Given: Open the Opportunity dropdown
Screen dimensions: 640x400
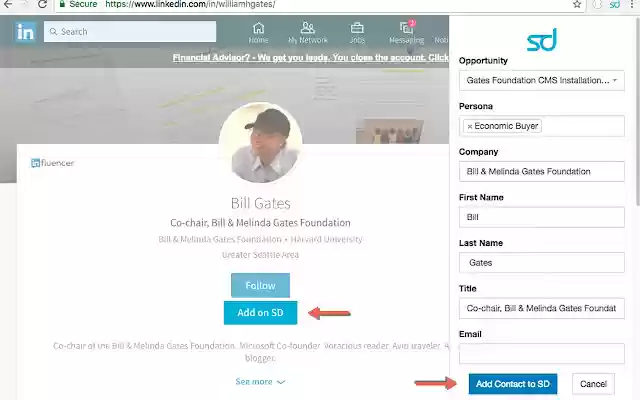Looking at the screenshot, I should pyautogui.click(x=542, y=80).
